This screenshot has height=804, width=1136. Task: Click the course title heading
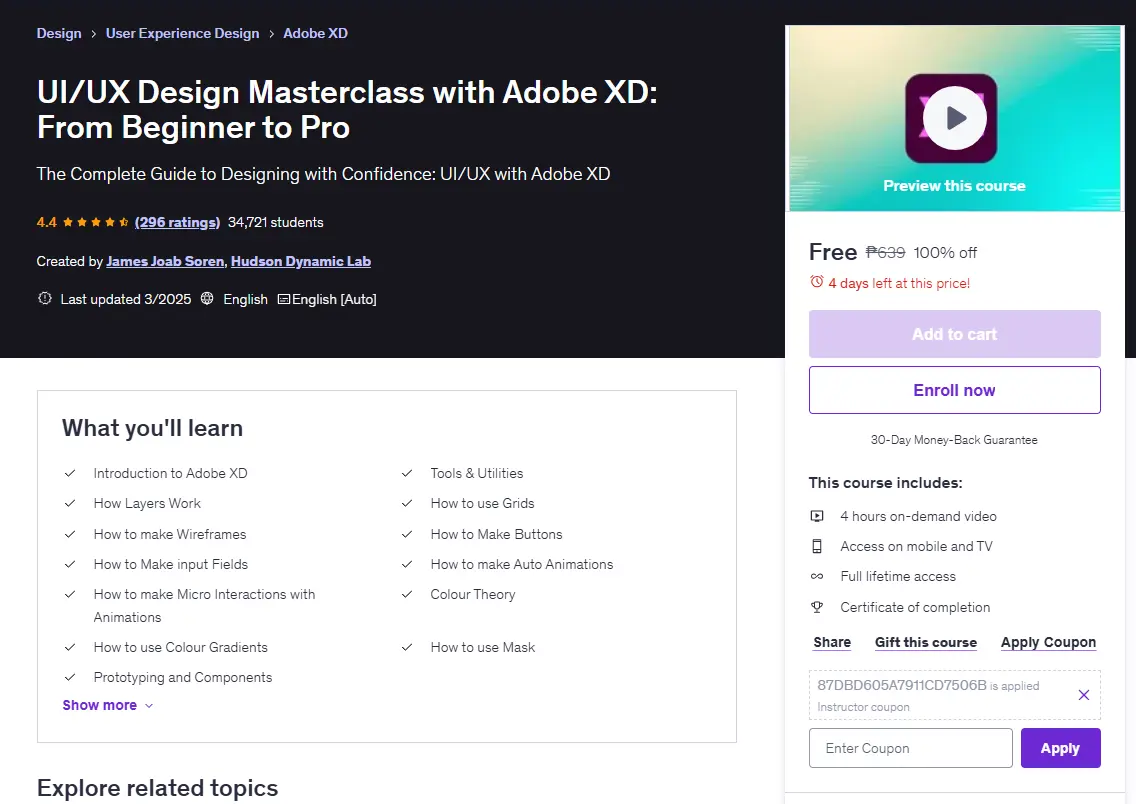347,109
